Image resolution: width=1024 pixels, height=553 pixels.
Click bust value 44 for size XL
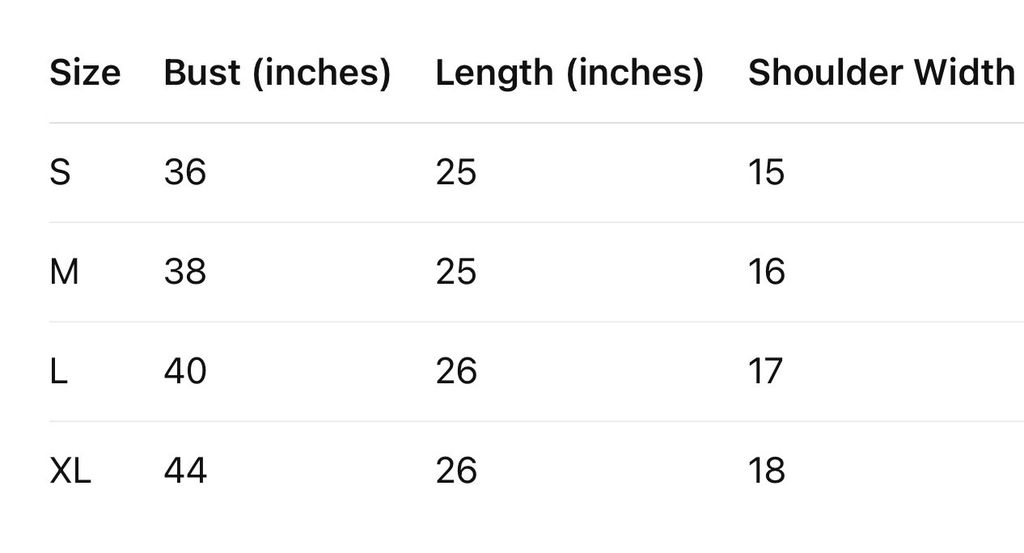click(x=185, y=471)
